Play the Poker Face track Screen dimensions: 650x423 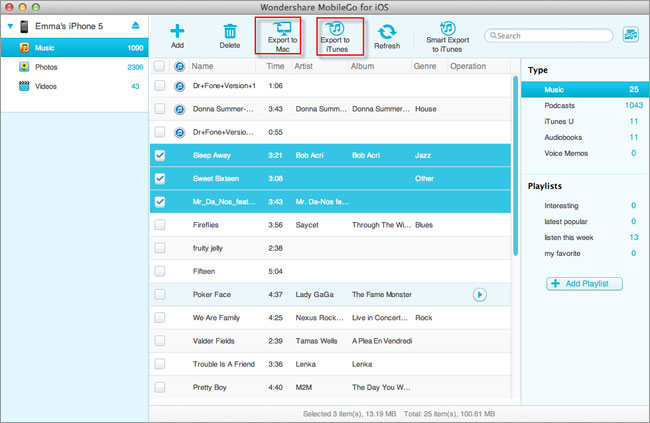[x=480, y=295]
